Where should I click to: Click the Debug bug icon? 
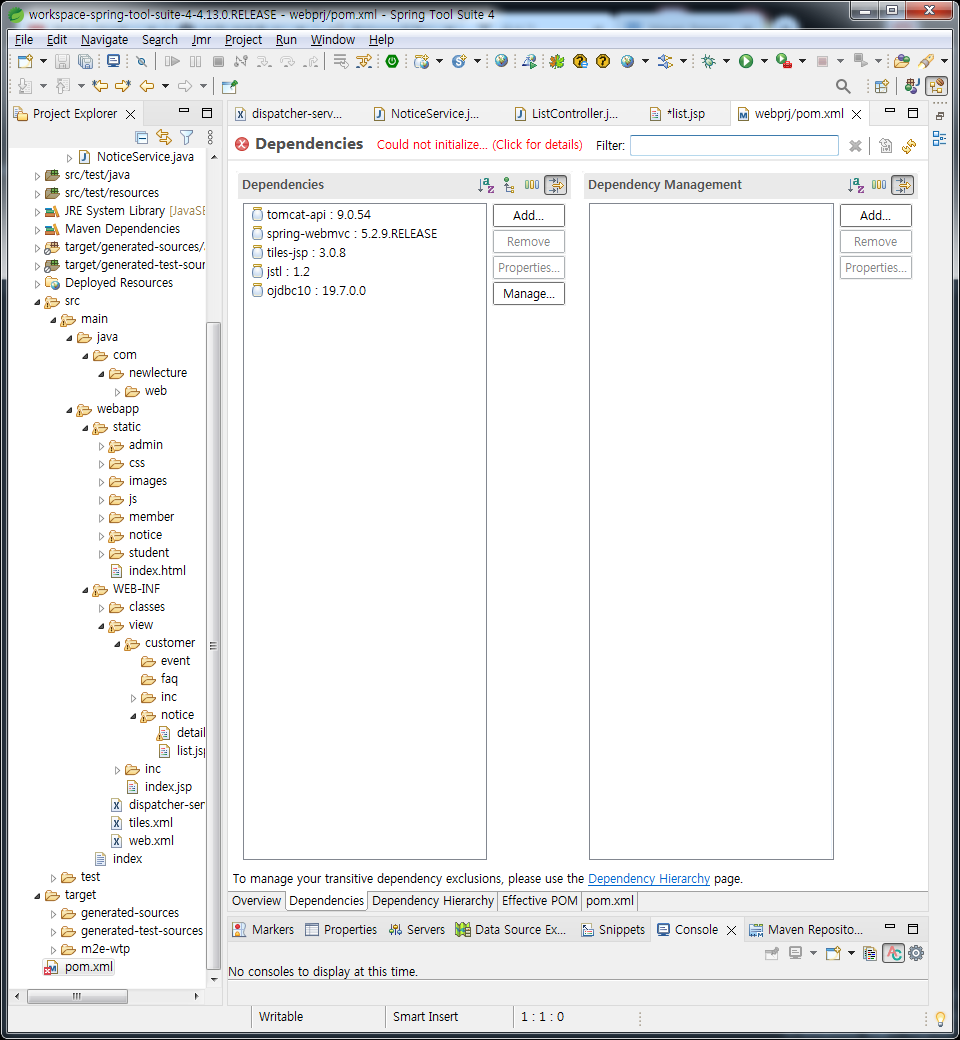(x=709, y=62)
